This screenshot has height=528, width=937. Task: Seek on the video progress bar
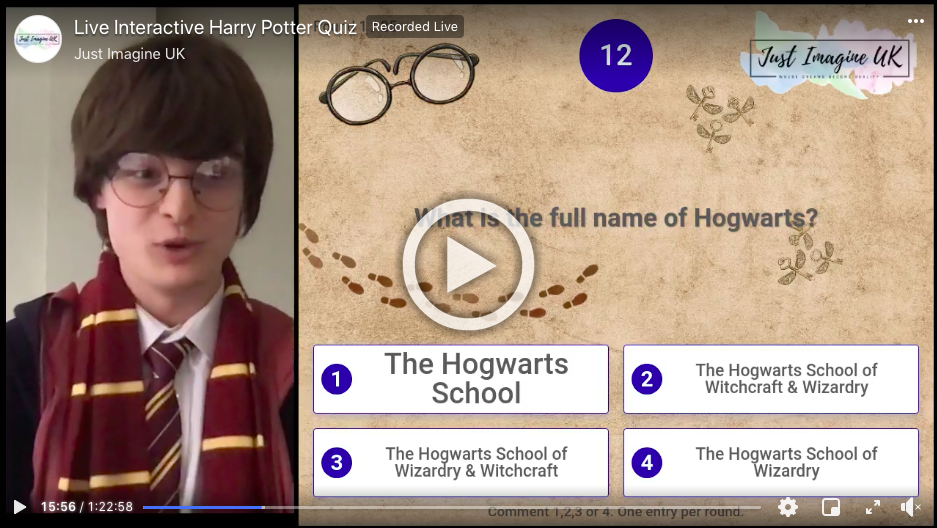(452, 508)
